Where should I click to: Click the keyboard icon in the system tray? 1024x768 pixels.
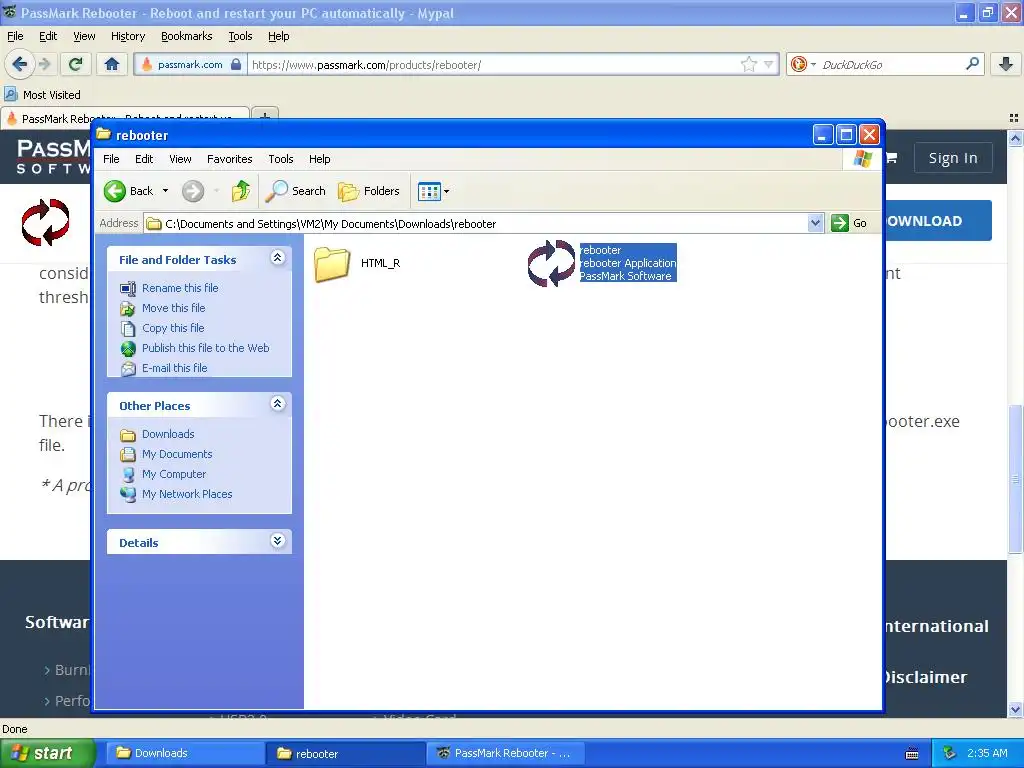click(912, 754)
